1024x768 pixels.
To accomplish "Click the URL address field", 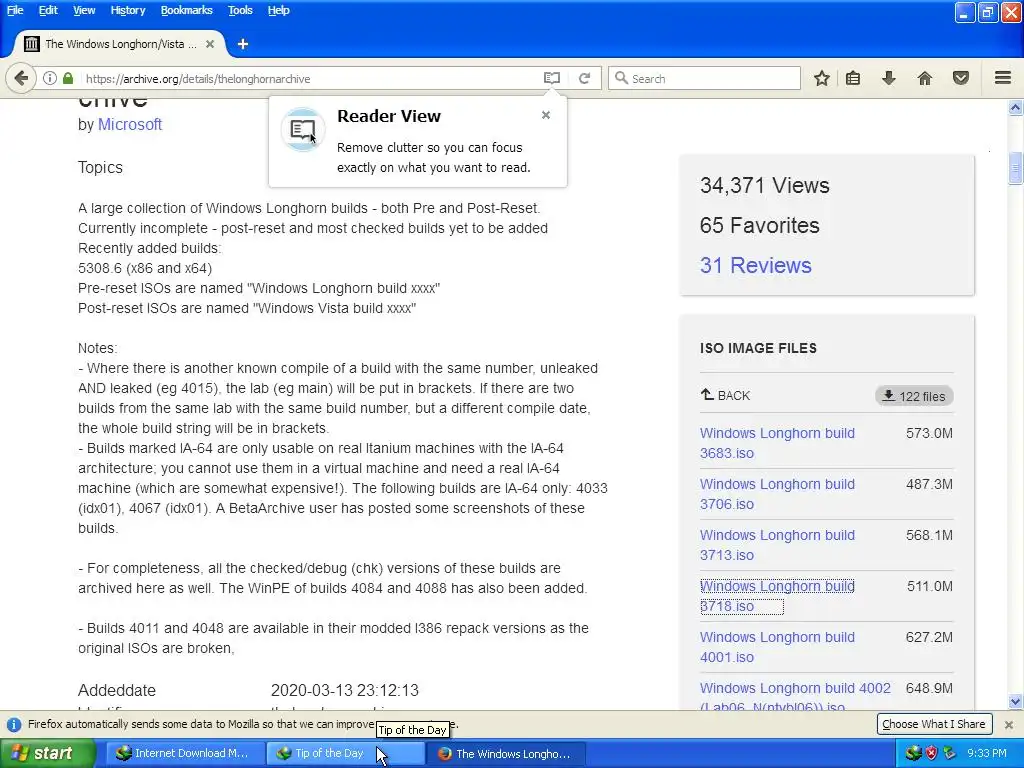I will click(310, 78).
